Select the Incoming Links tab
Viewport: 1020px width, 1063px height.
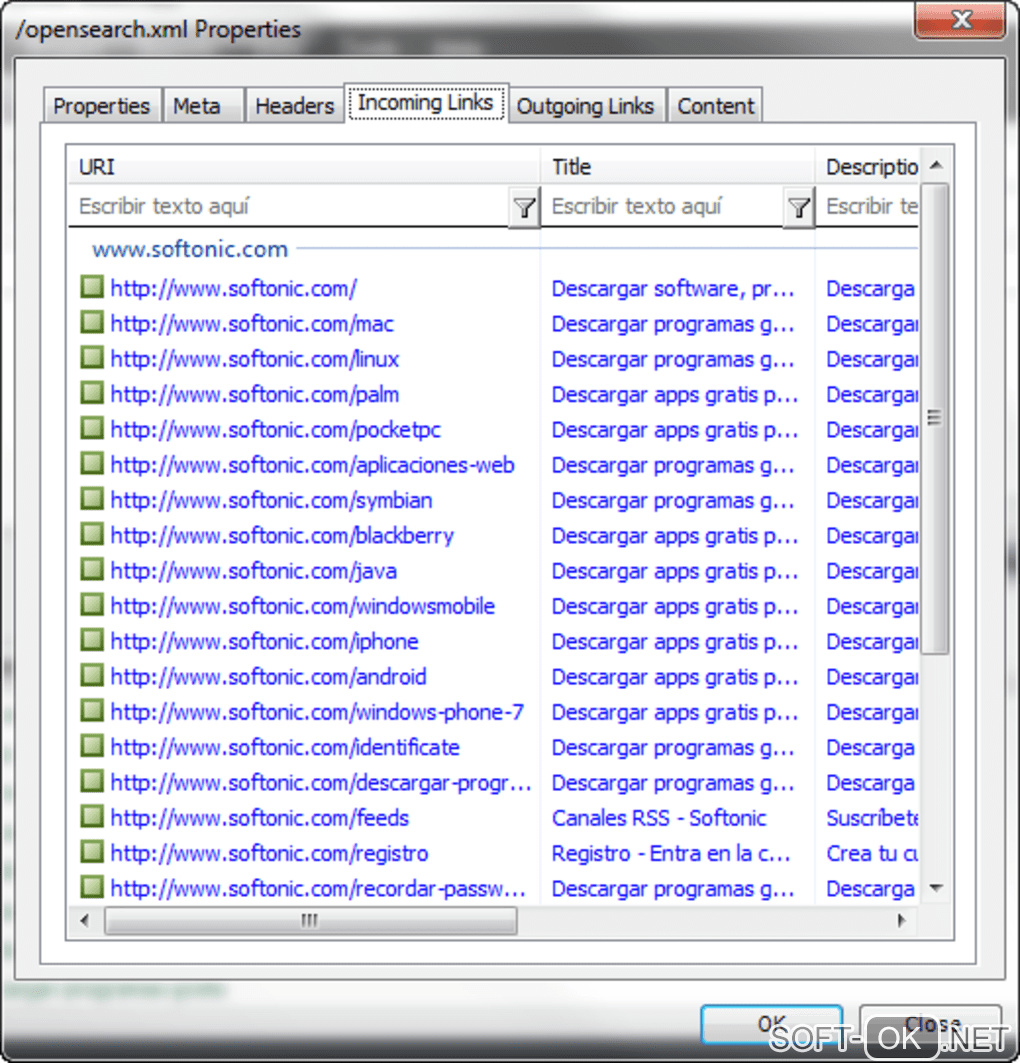point(426,103)
